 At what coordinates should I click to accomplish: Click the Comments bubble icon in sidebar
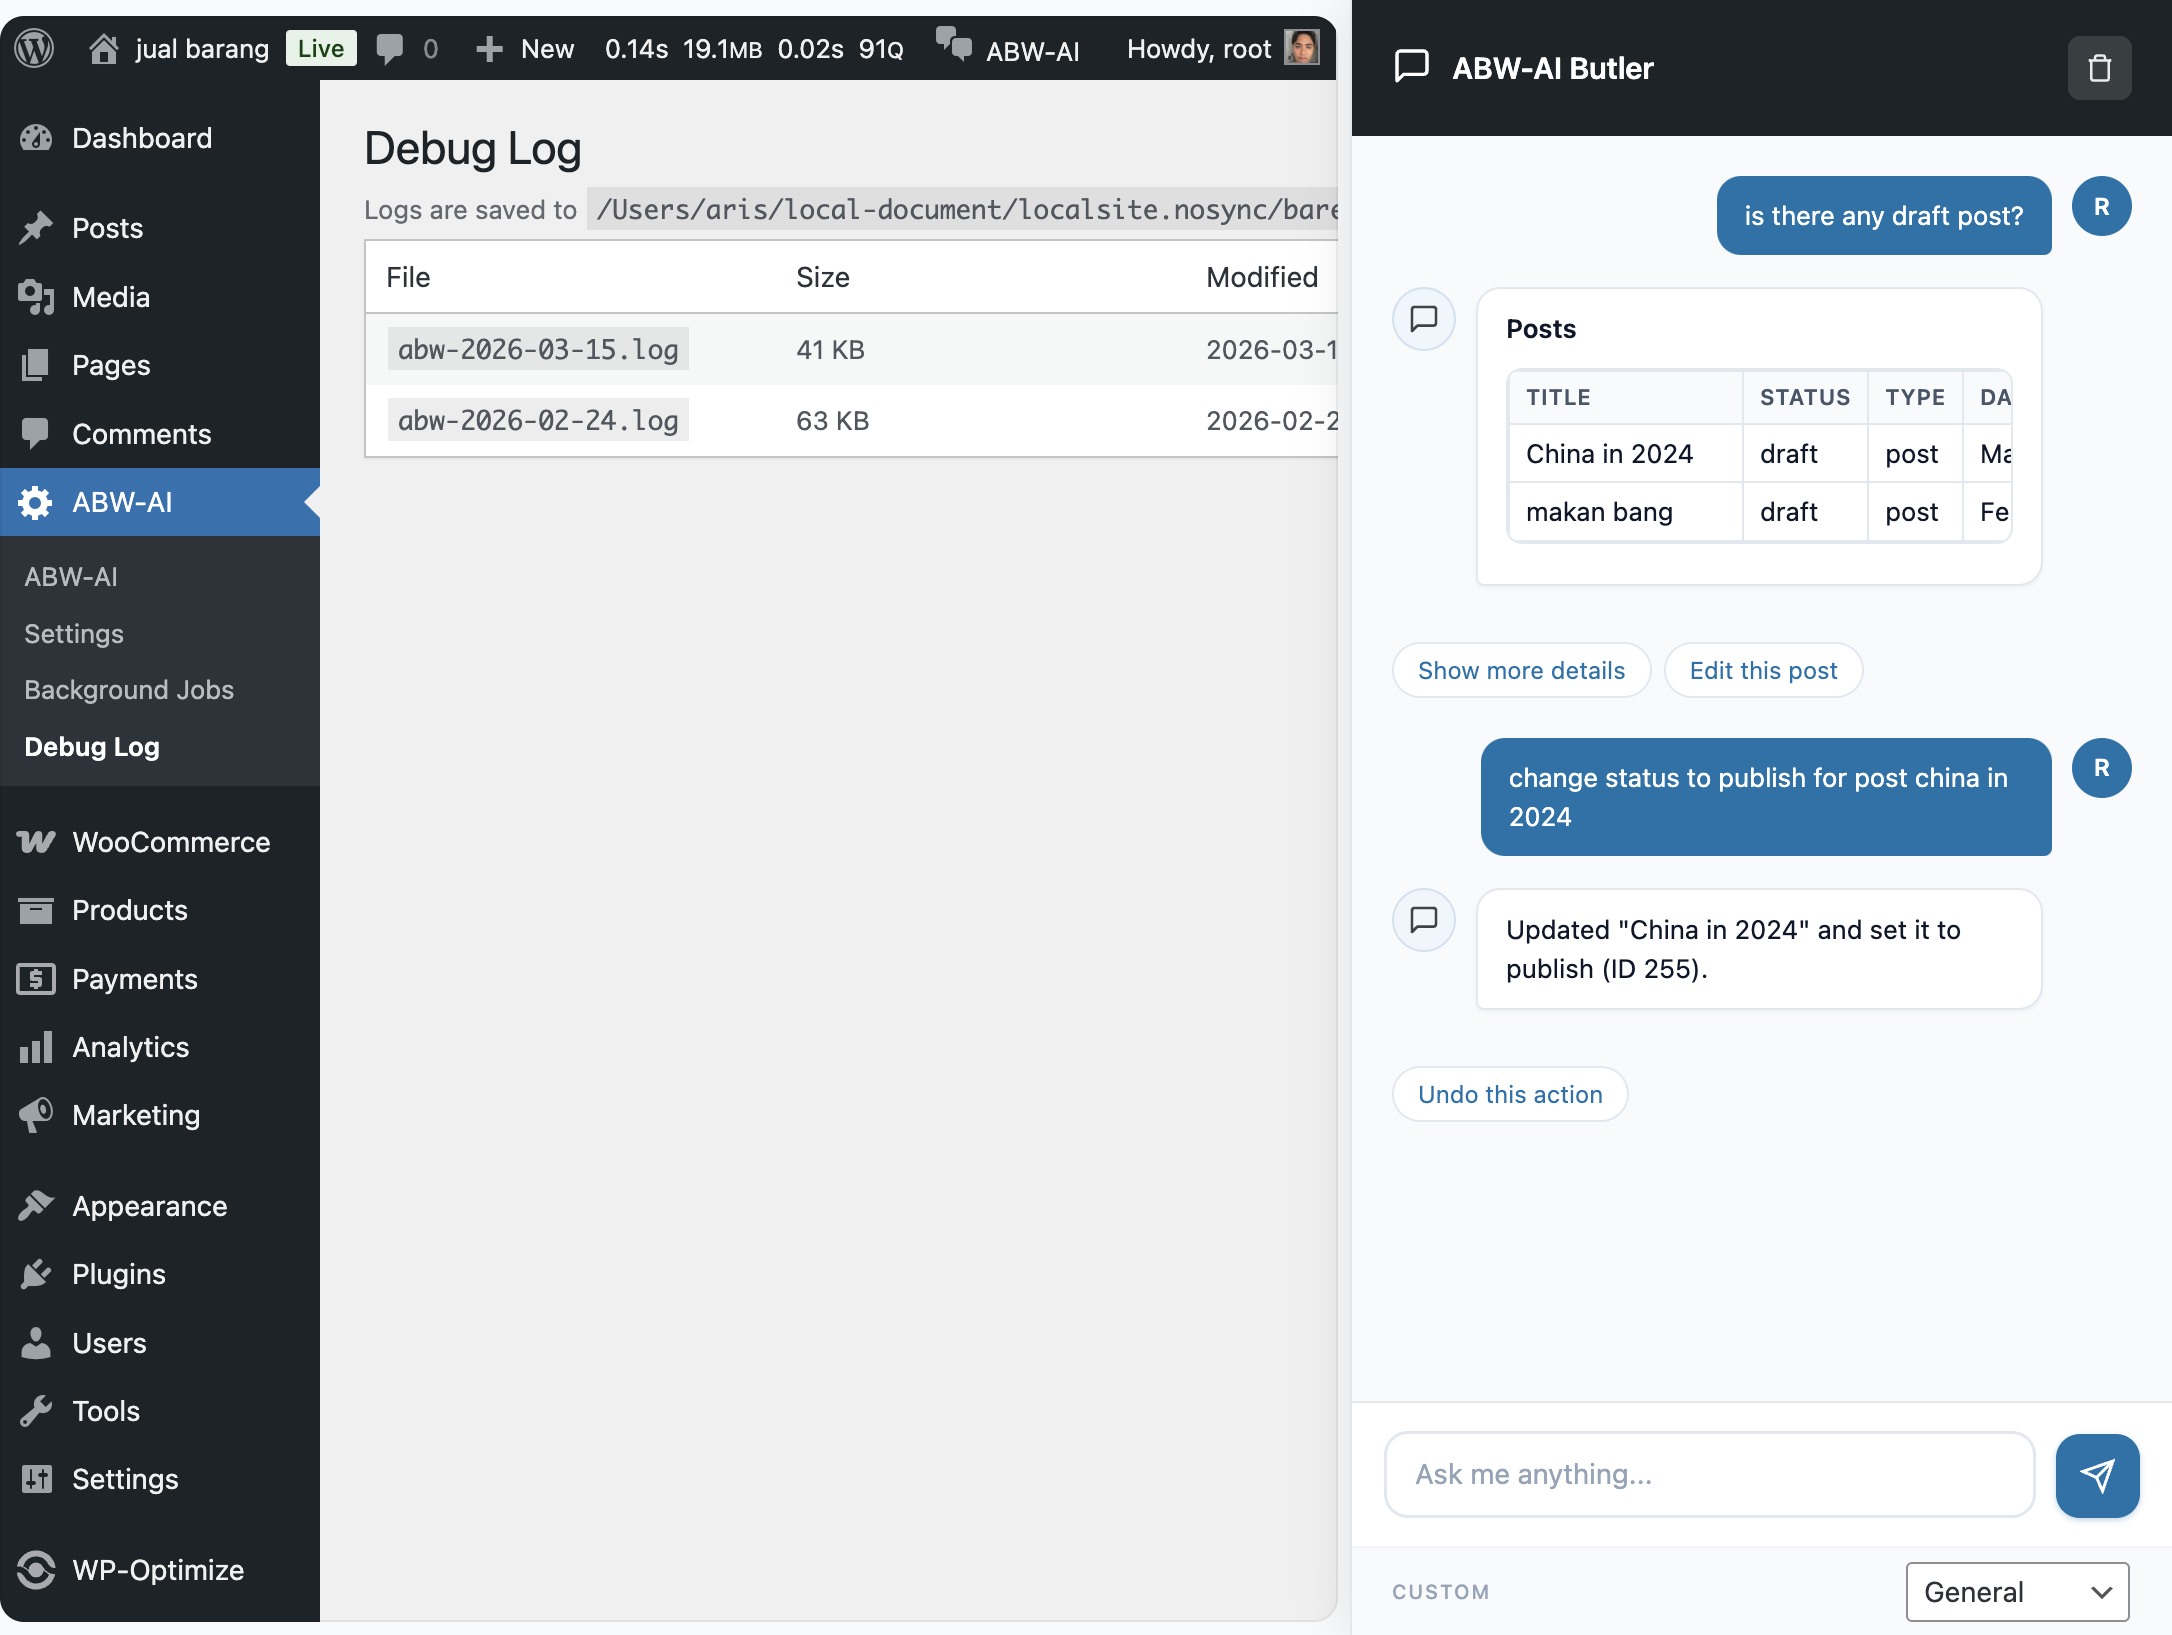[36, 434]
